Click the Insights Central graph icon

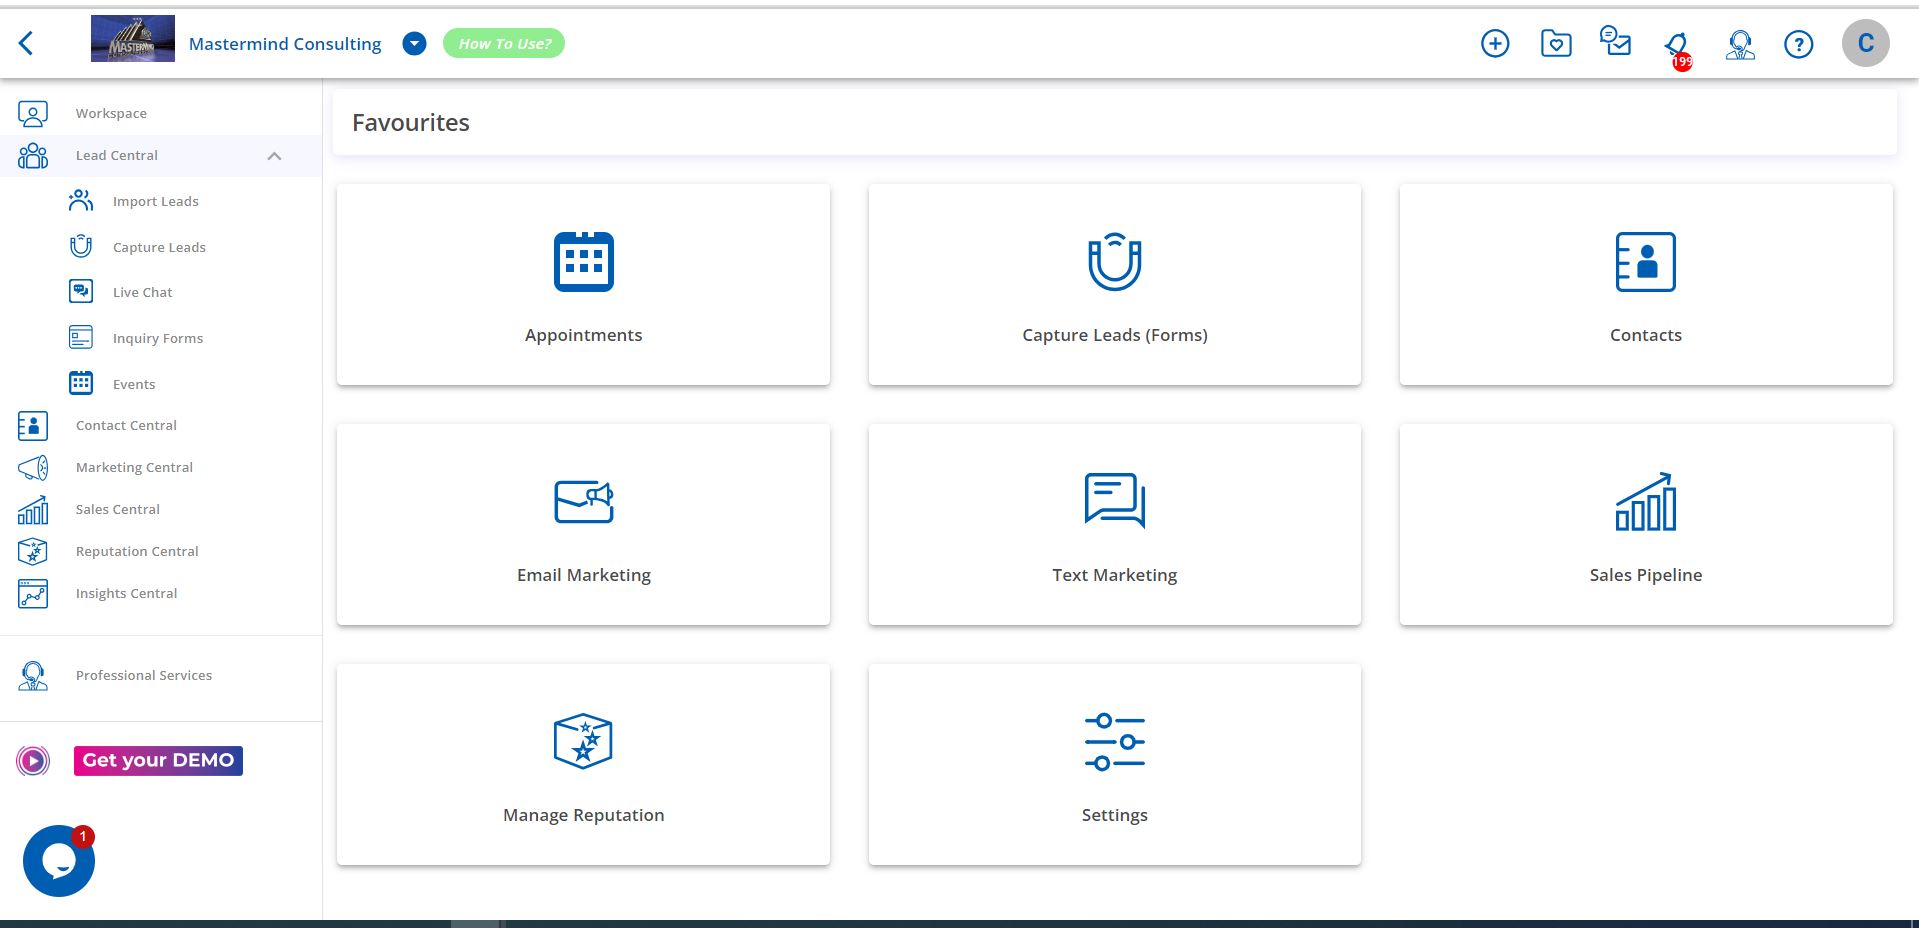click(33, 594)
